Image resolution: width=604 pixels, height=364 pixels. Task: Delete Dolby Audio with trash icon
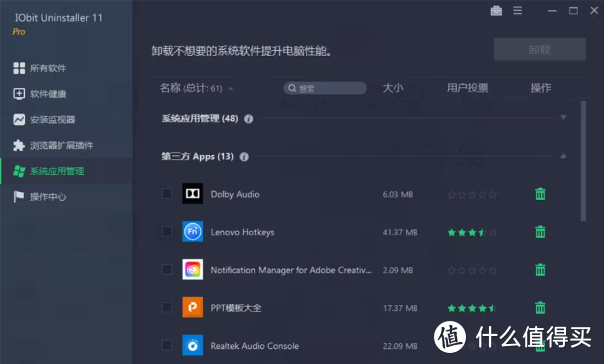(540, 194)
